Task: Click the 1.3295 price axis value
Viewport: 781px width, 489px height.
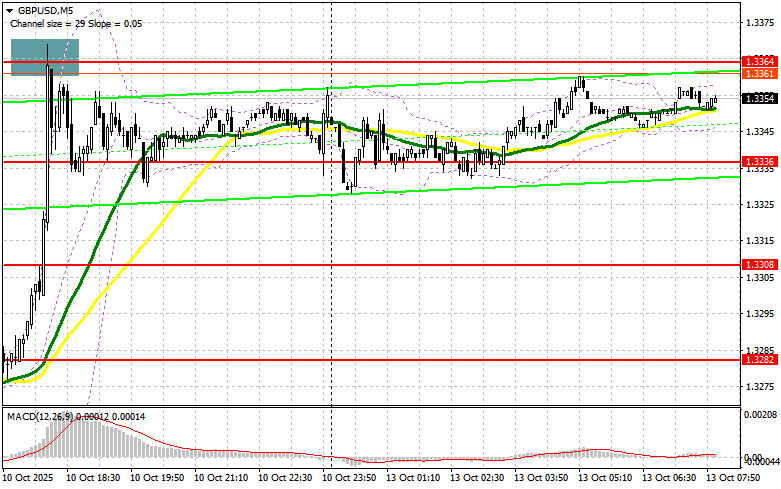Action: click(x=757, y=313)
